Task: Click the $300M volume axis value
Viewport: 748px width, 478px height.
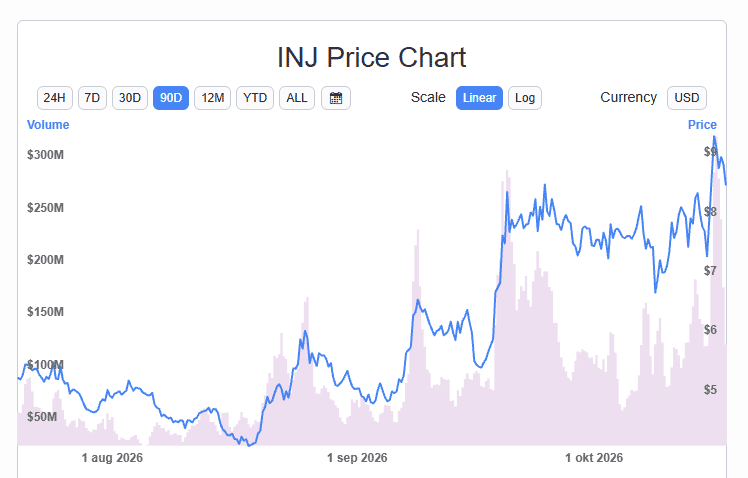Action: point(45,155)
